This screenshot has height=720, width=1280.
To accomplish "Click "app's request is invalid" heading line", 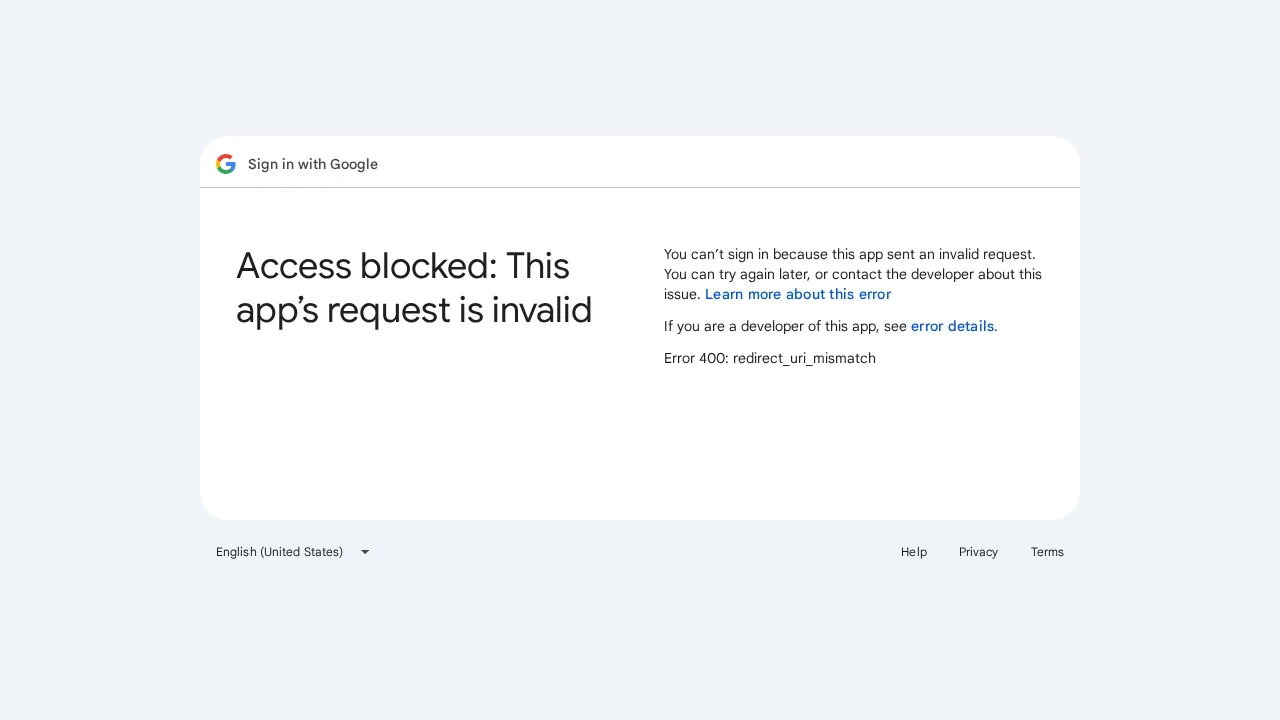I will (413, 310).
